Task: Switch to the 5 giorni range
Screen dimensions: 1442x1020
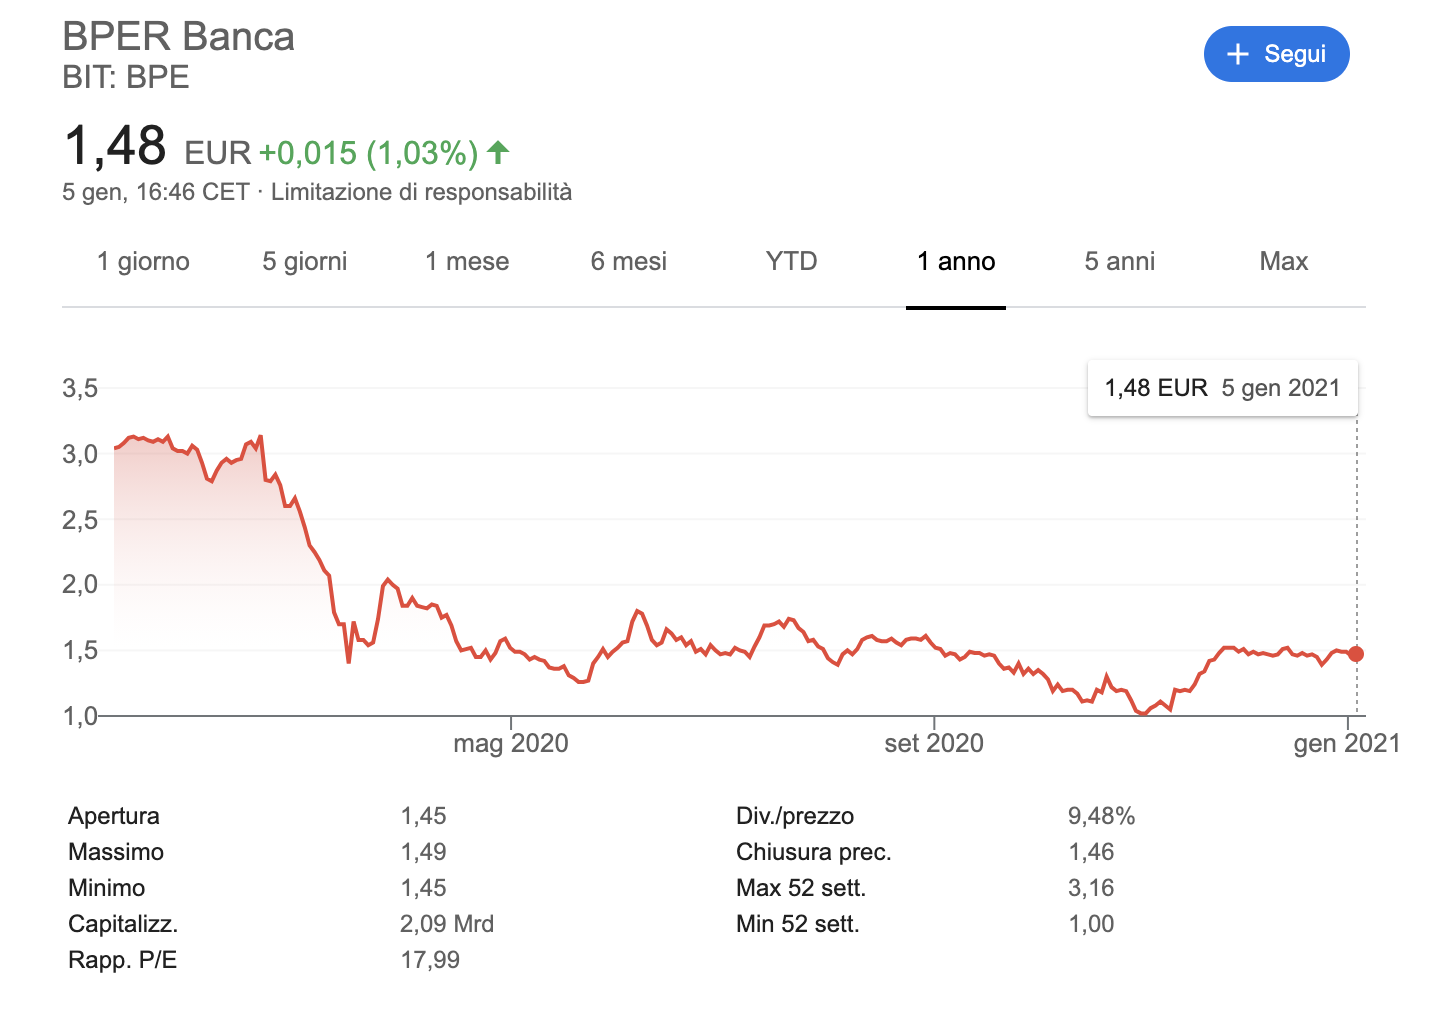Action: 305,262
